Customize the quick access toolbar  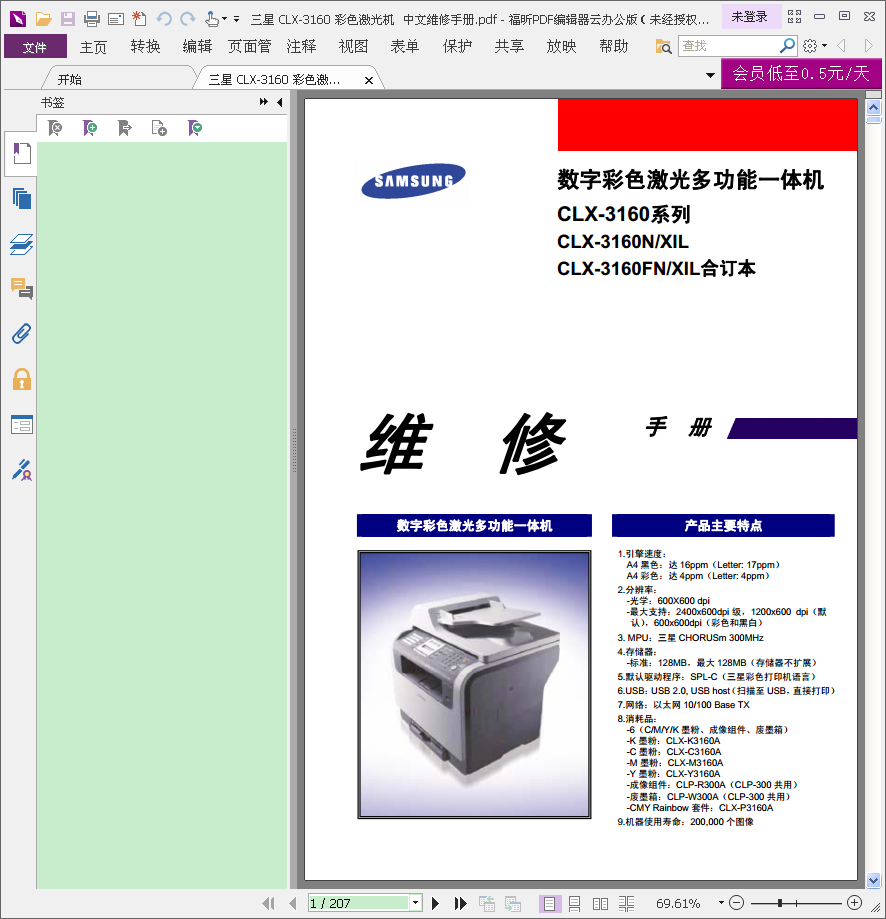236,19
